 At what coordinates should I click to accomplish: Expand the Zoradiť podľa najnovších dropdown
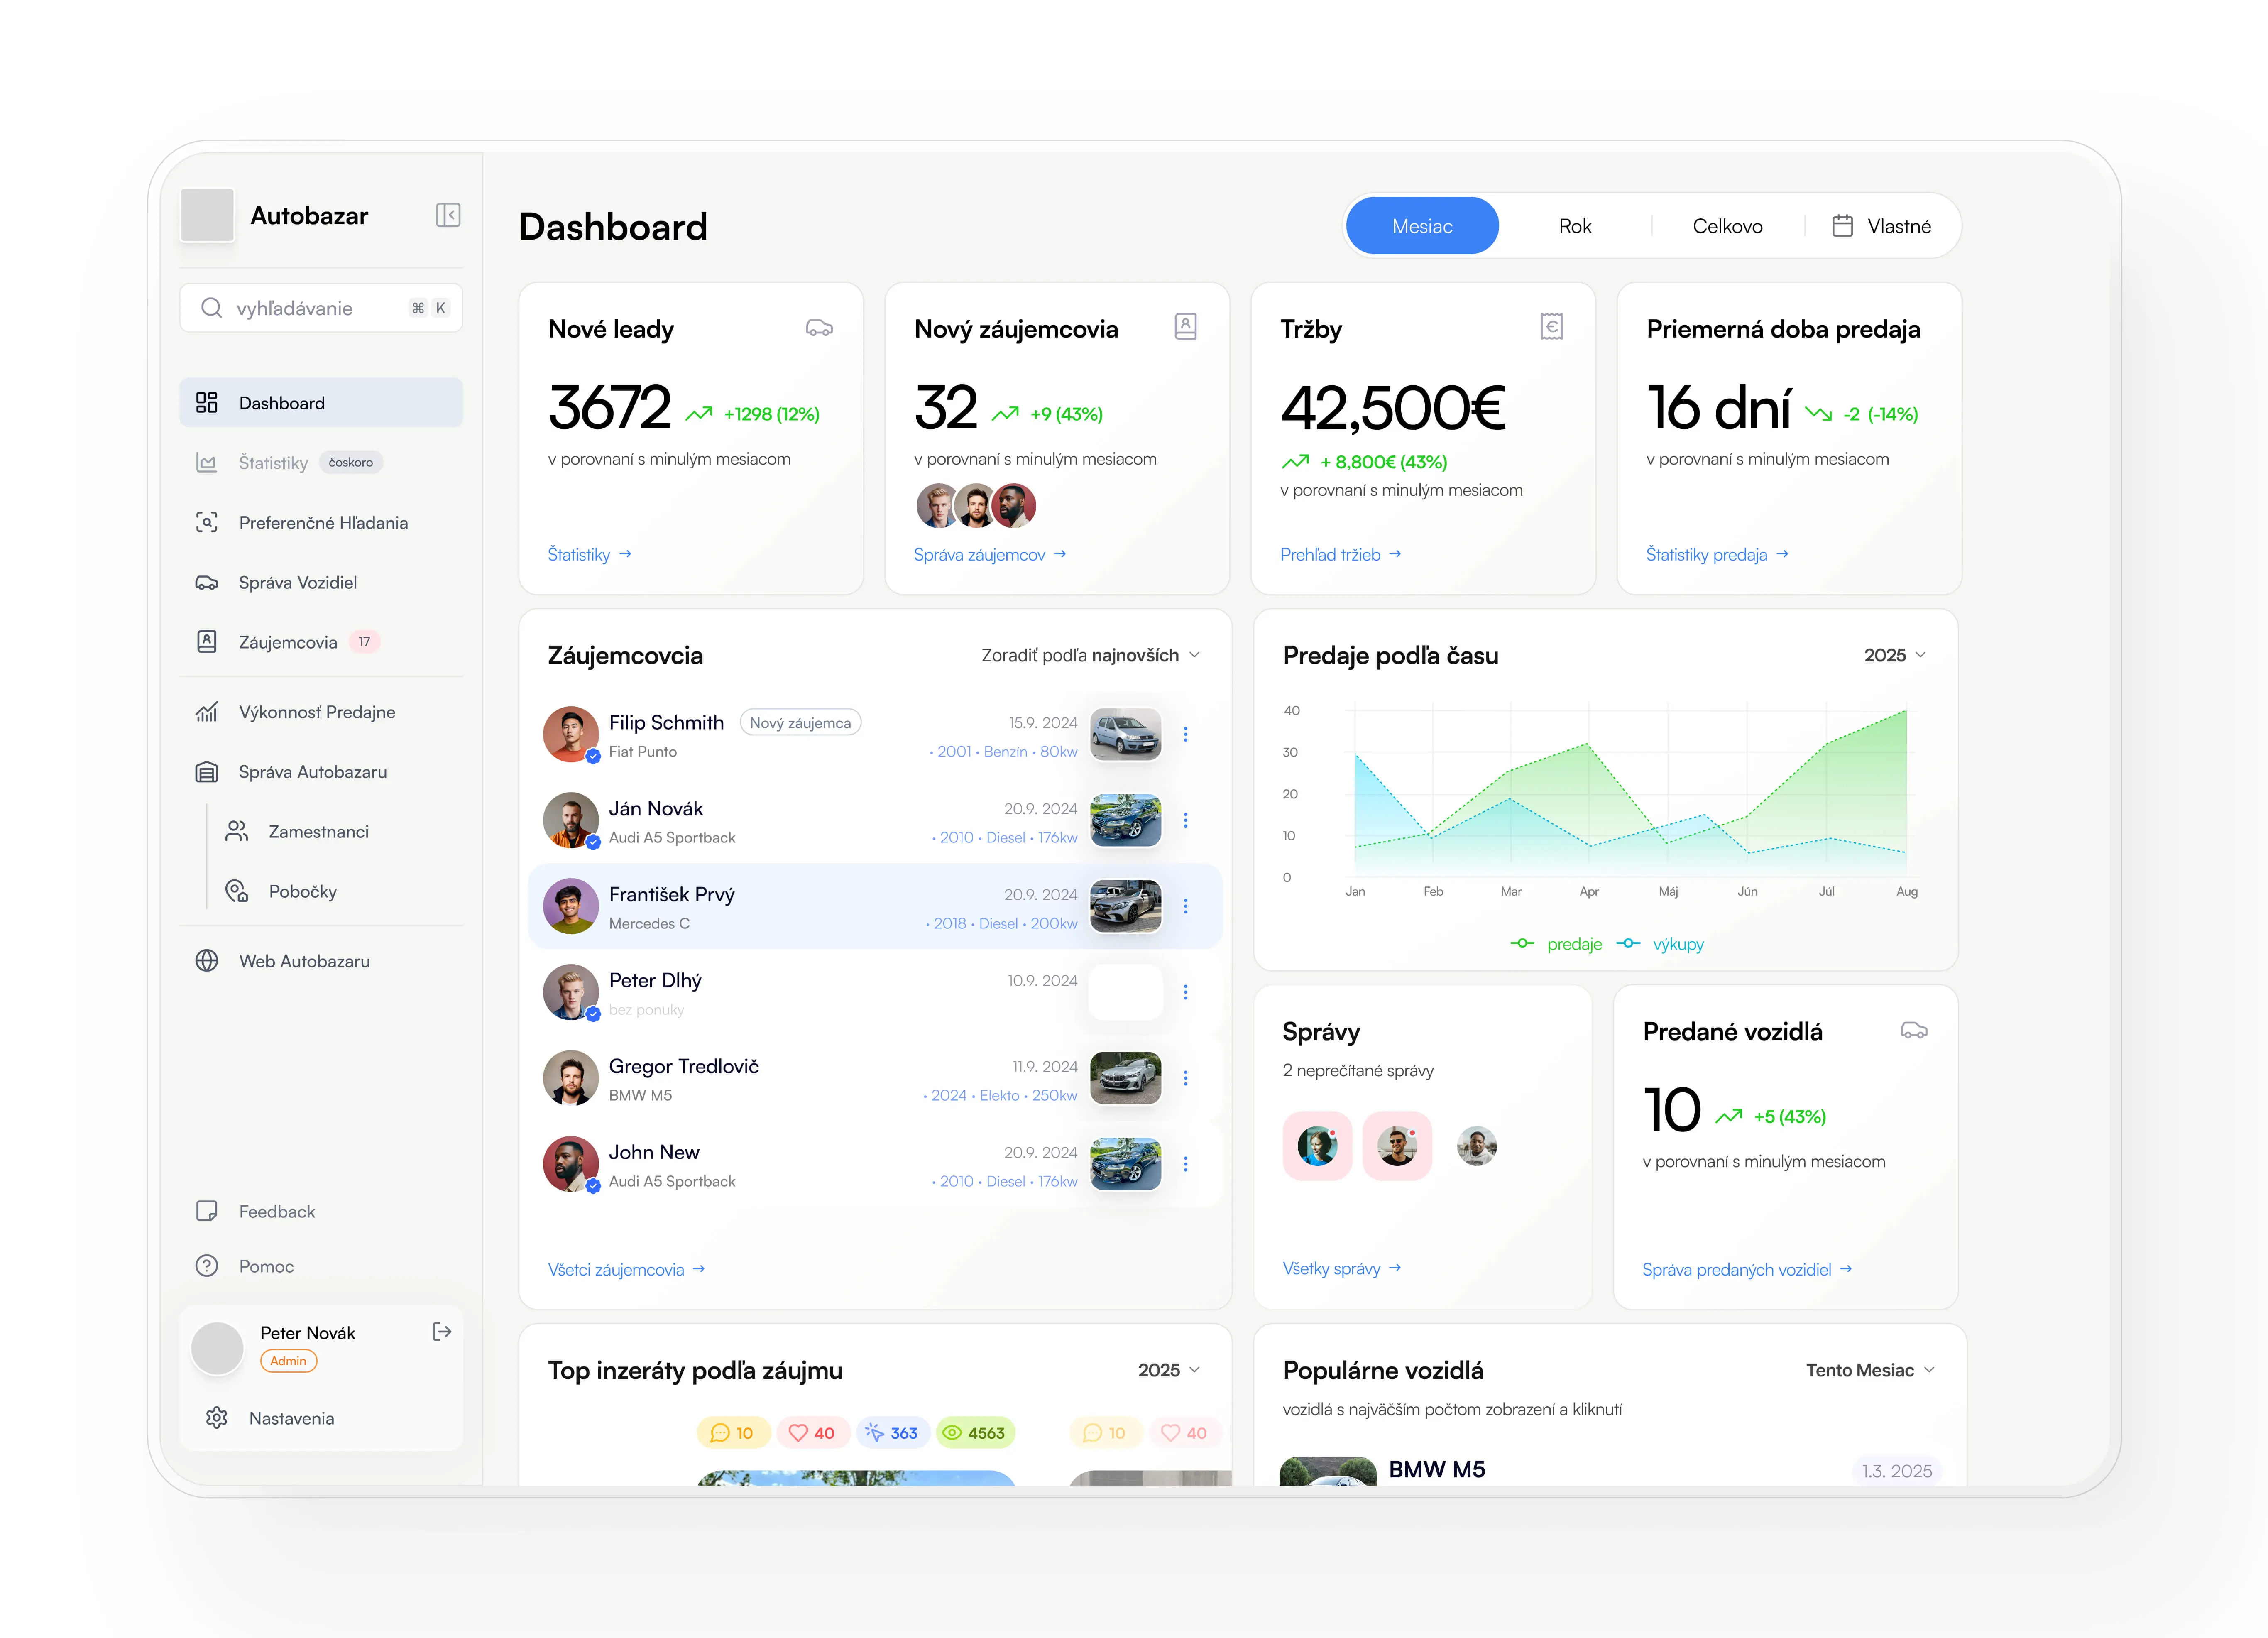1090,655
